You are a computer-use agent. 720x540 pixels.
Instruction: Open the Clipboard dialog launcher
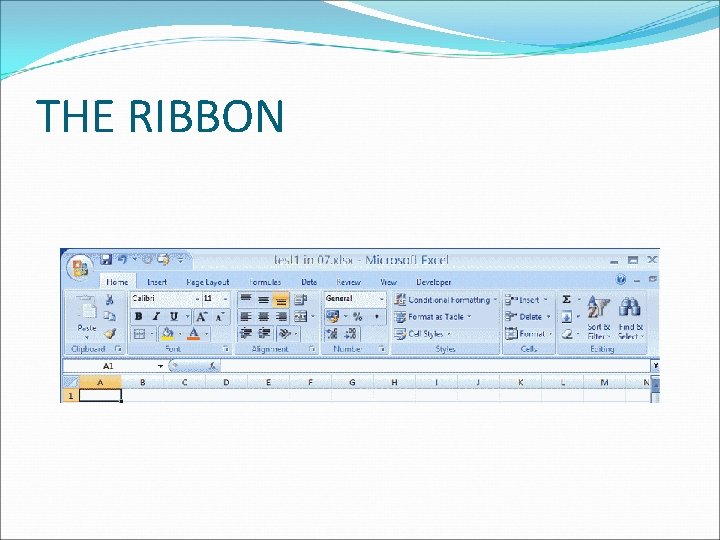[x=118, y=349]
